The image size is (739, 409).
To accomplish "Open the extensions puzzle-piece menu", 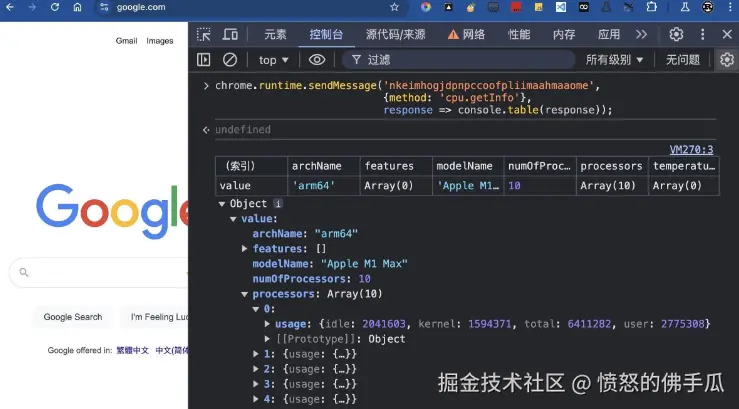I will point(651,7).
